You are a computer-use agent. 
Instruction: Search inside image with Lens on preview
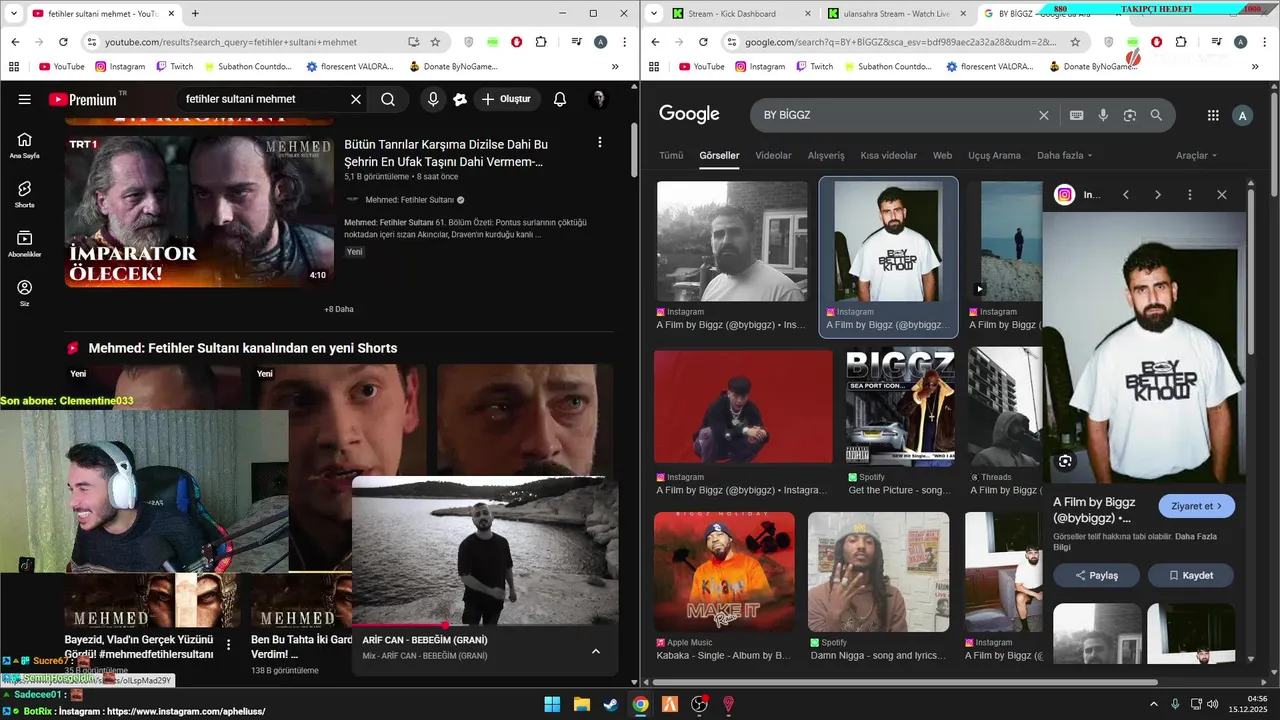click(x=1065, y=461)
